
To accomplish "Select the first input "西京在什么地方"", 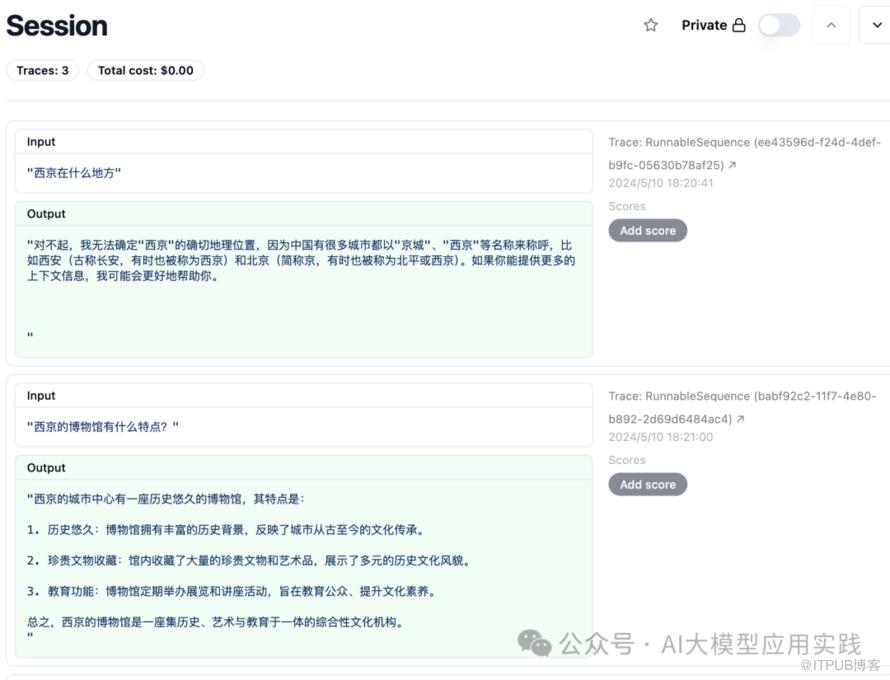I will pyautogui.click(x=74, y=173).
